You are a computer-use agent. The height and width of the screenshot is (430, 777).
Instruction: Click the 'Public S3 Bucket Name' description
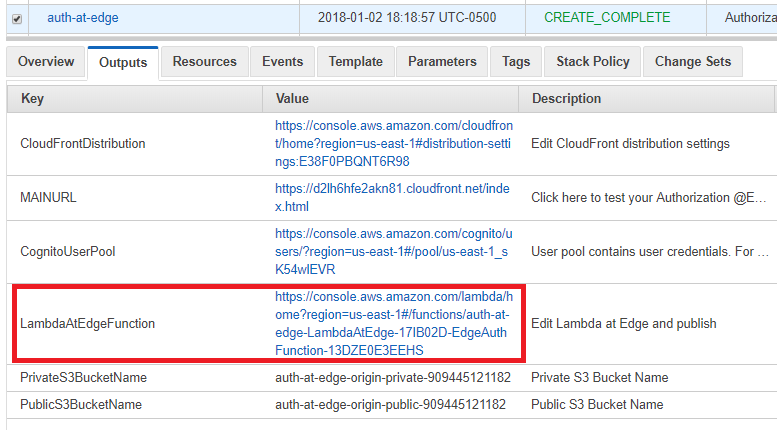[x=597, y=405]
